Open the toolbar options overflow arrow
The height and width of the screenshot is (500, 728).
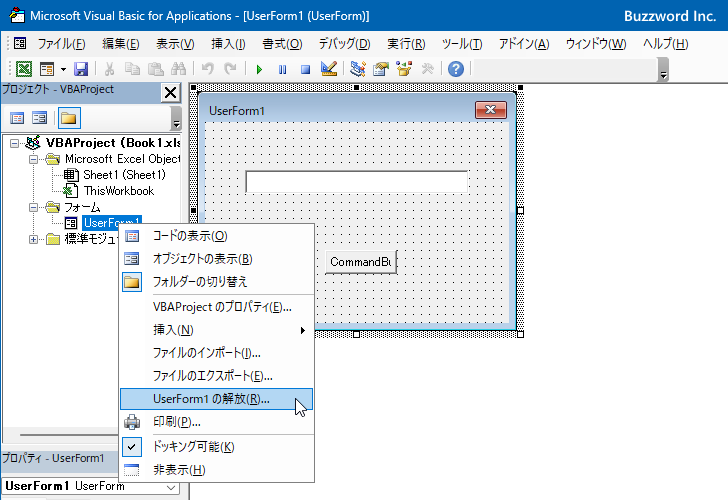click(663, 70)
